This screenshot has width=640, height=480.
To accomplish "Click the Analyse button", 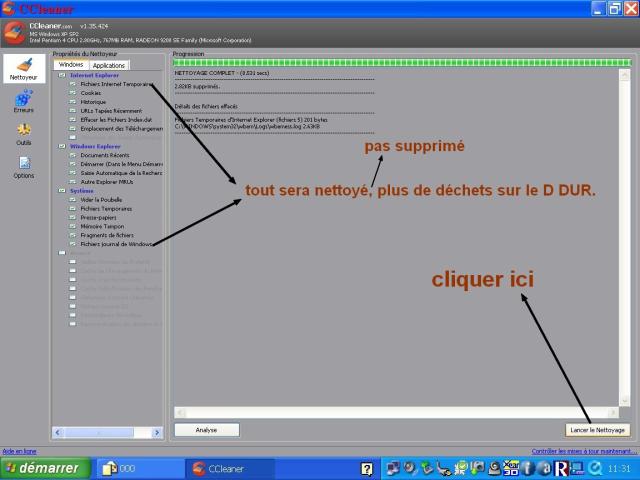I will click(x=207, y=430).
